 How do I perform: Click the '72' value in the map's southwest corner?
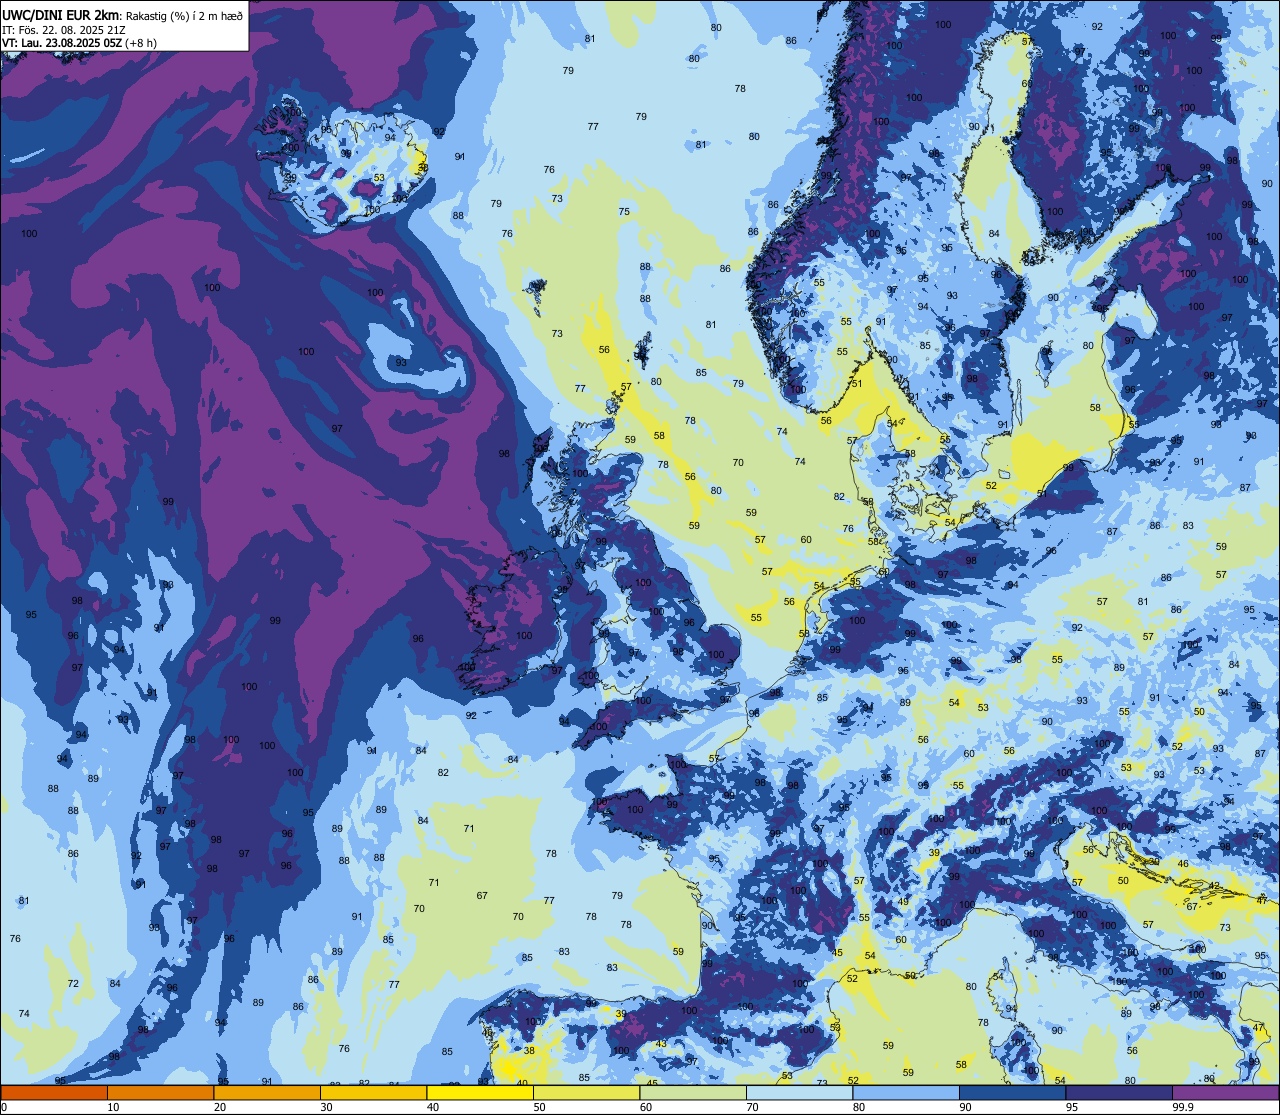[x=73, y=984]
